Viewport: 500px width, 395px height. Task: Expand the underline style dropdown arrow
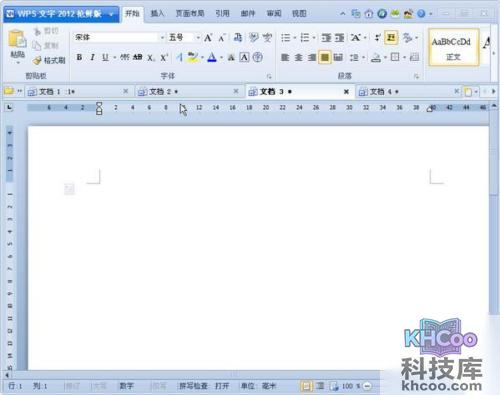pos(115,58)
